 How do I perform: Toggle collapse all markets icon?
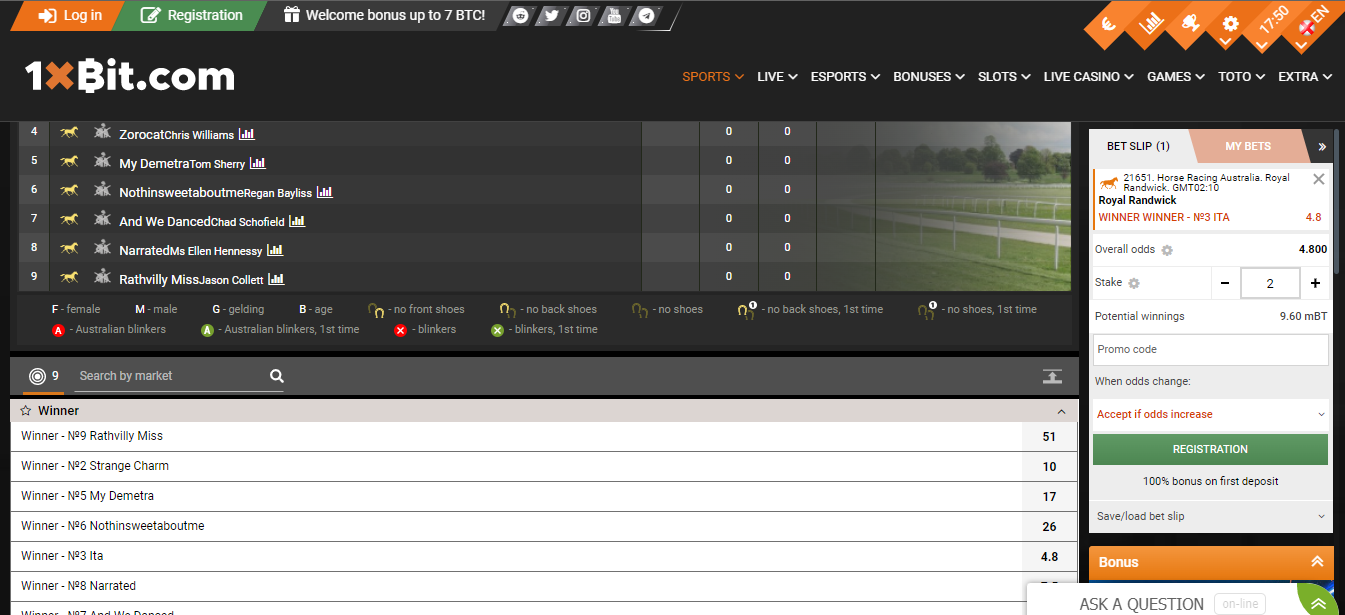(x=1052, y=376)
